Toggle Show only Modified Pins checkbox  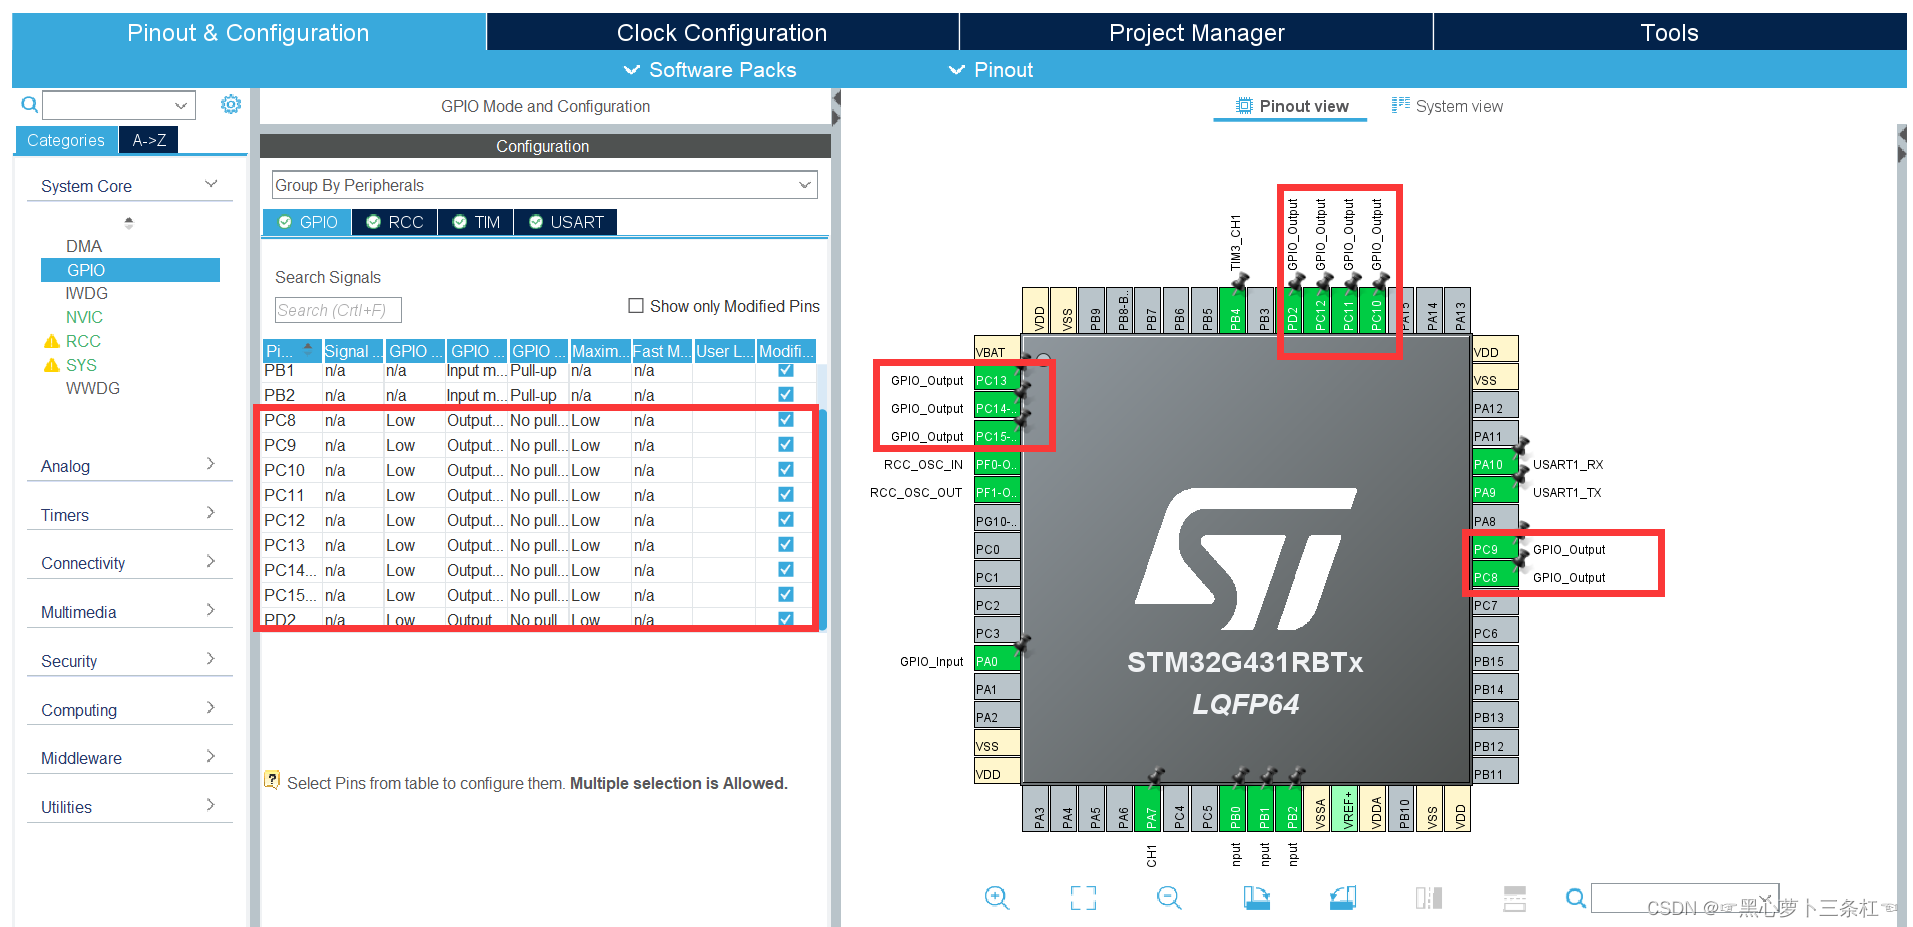pyautogui.click(x=636, y=306)
